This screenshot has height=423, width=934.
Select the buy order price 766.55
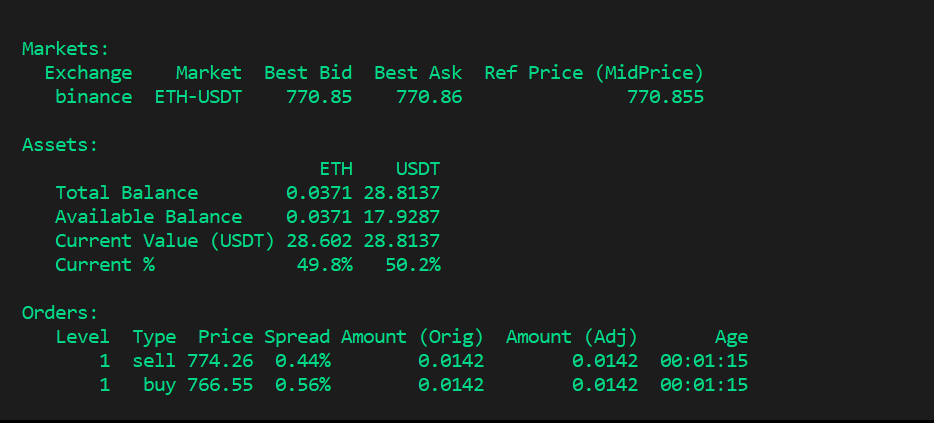[x=220, y=385]
